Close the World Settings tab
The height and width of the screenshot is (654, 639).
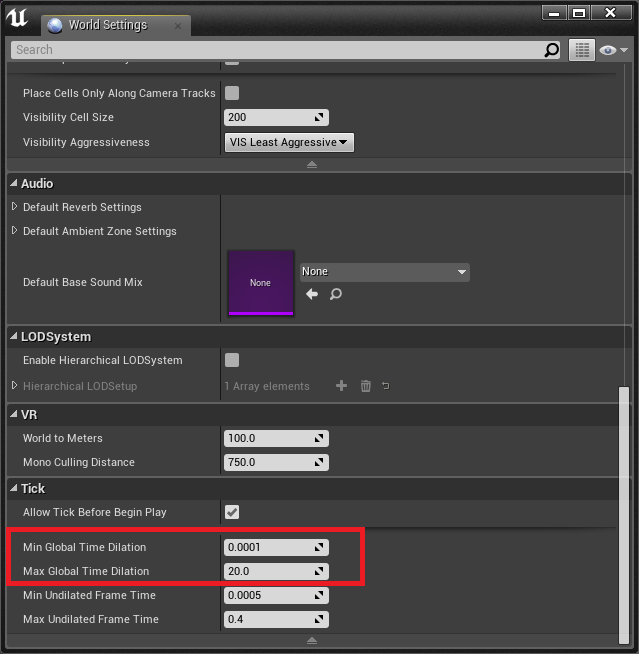178,26
